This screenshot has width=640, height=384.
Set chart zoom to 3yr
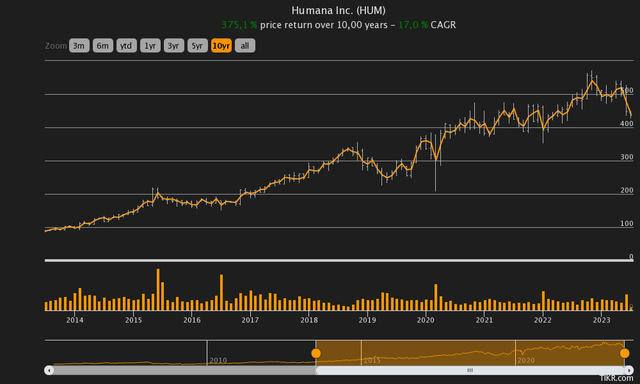coord(174,46)
